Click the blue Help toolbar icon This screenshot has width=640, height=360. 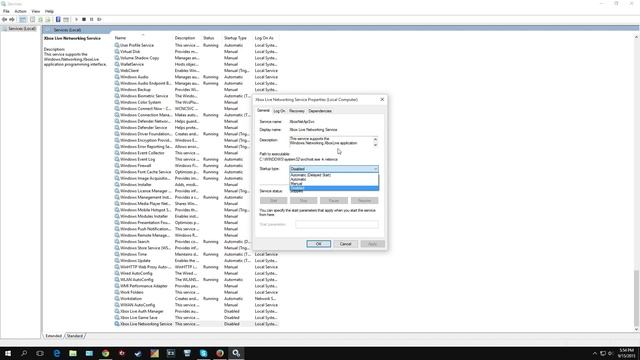click(x=58, y=20)
